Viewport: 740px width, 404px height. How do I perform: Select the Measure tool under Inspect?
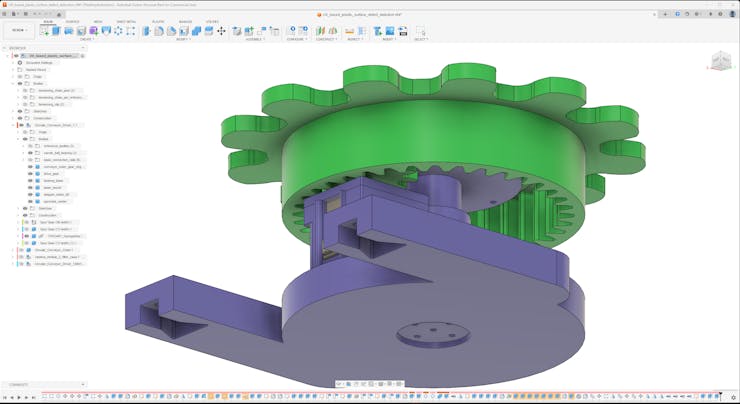click(x=349, y=31)
